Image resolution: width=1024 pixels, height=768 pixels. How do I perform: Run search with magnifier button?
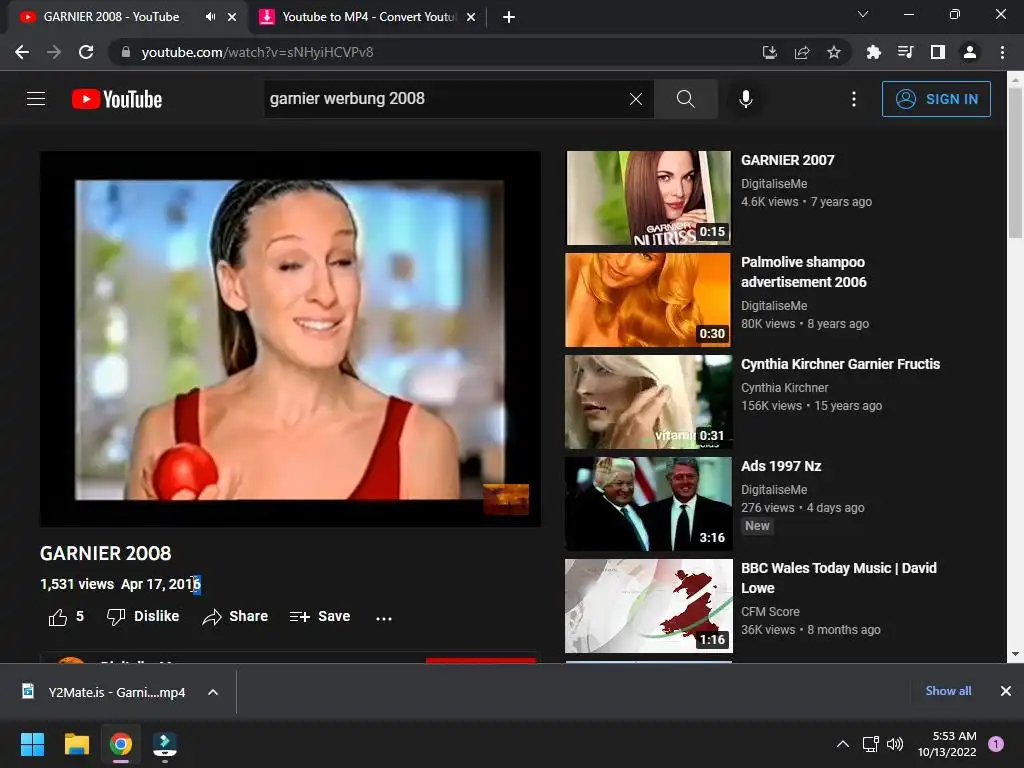(686, 99)
